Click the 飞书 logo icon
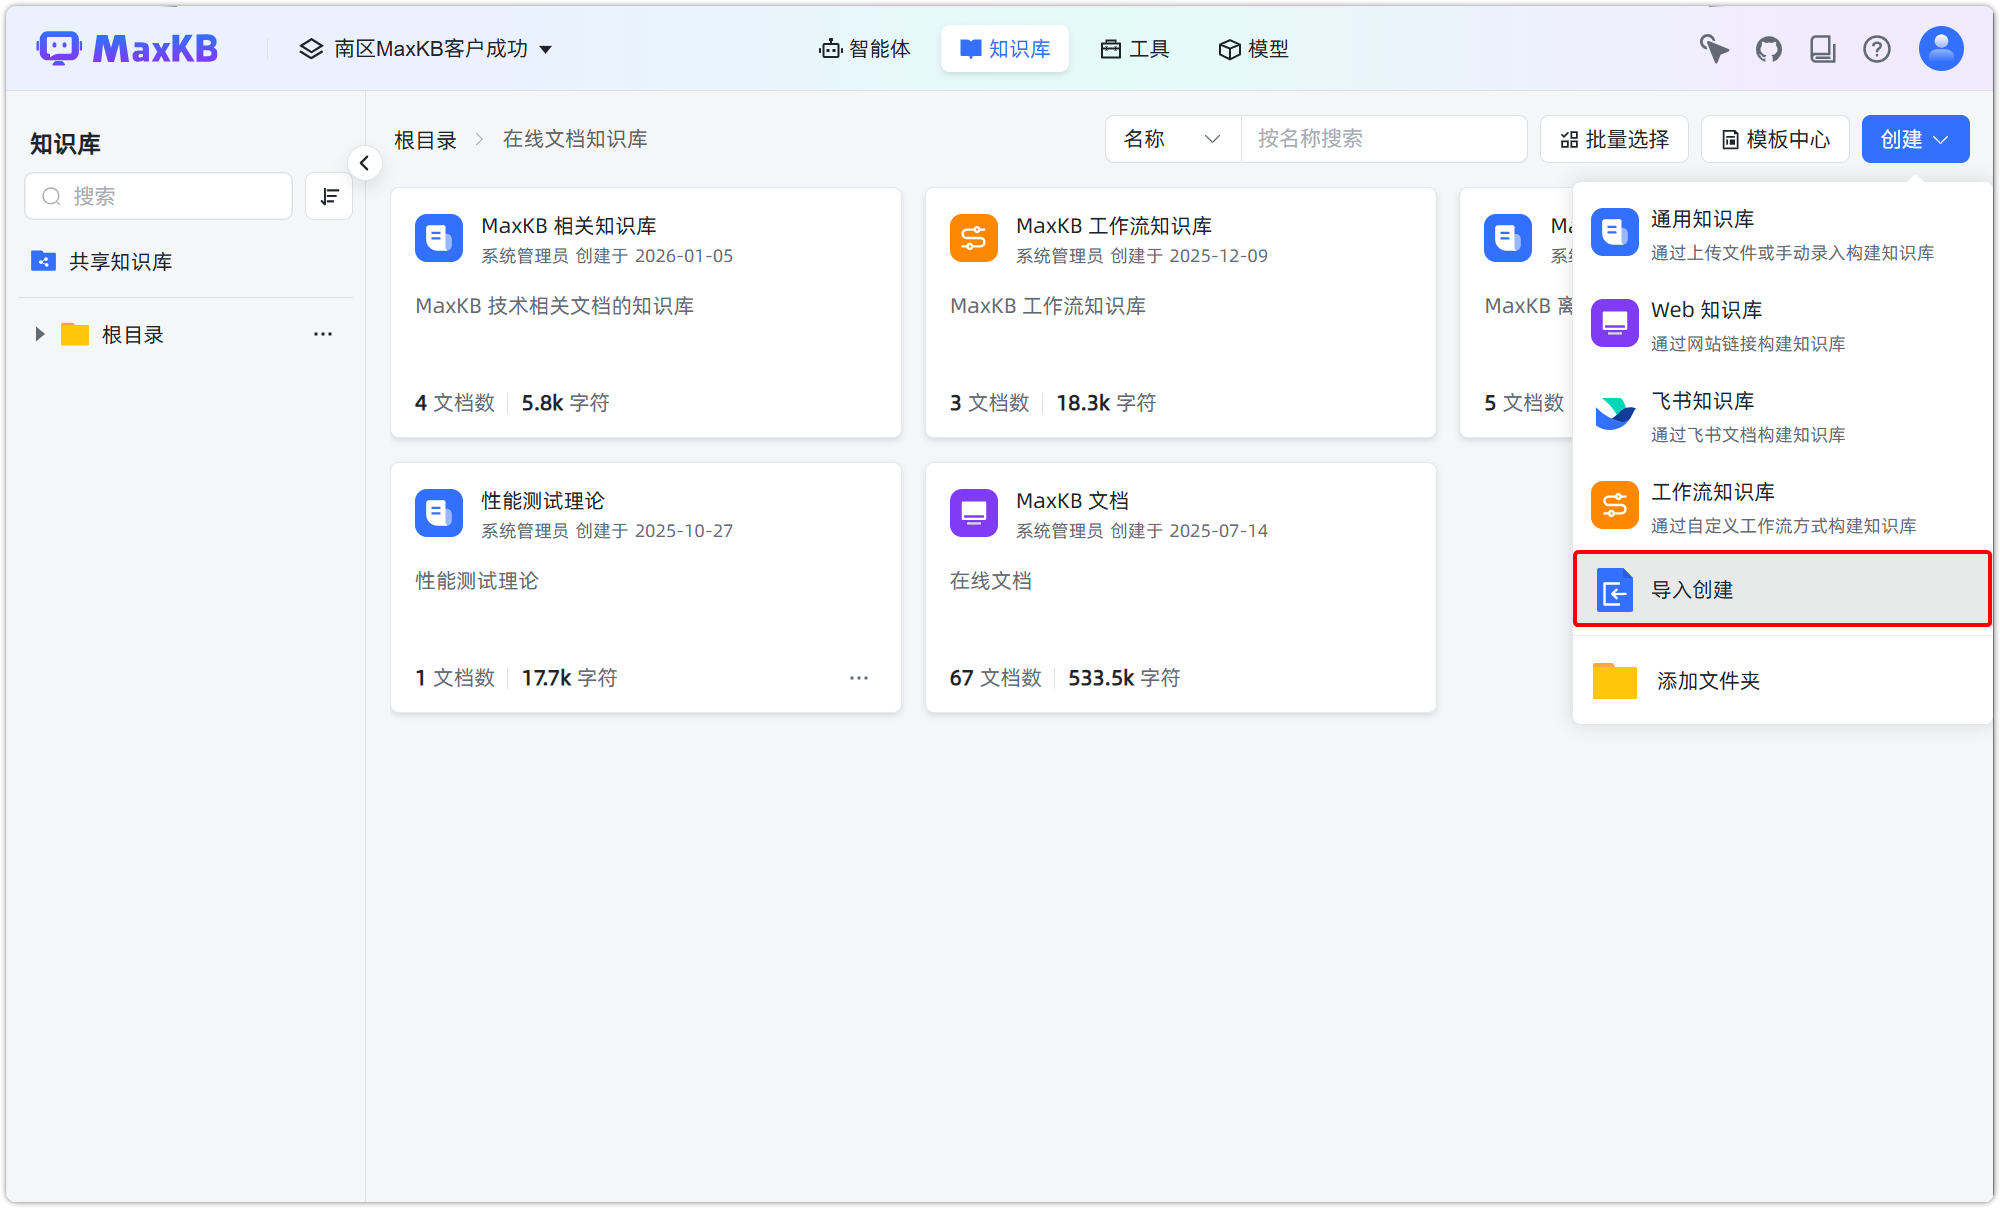The image size is (2000, 1208). tap(1615, 414)
